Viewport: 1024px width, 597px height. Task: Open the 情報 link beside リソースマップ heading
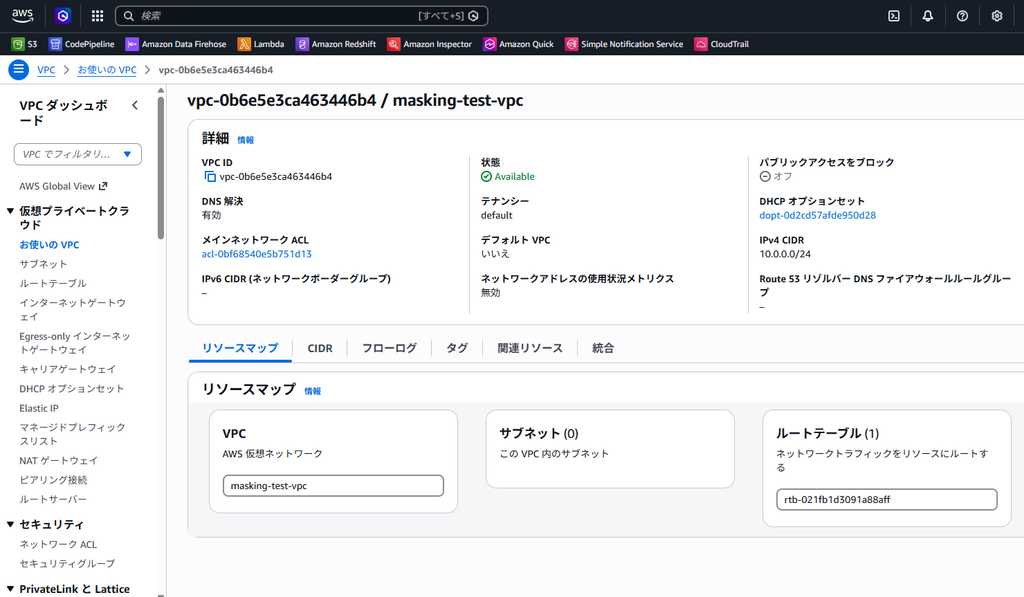(x=313, y=391)
